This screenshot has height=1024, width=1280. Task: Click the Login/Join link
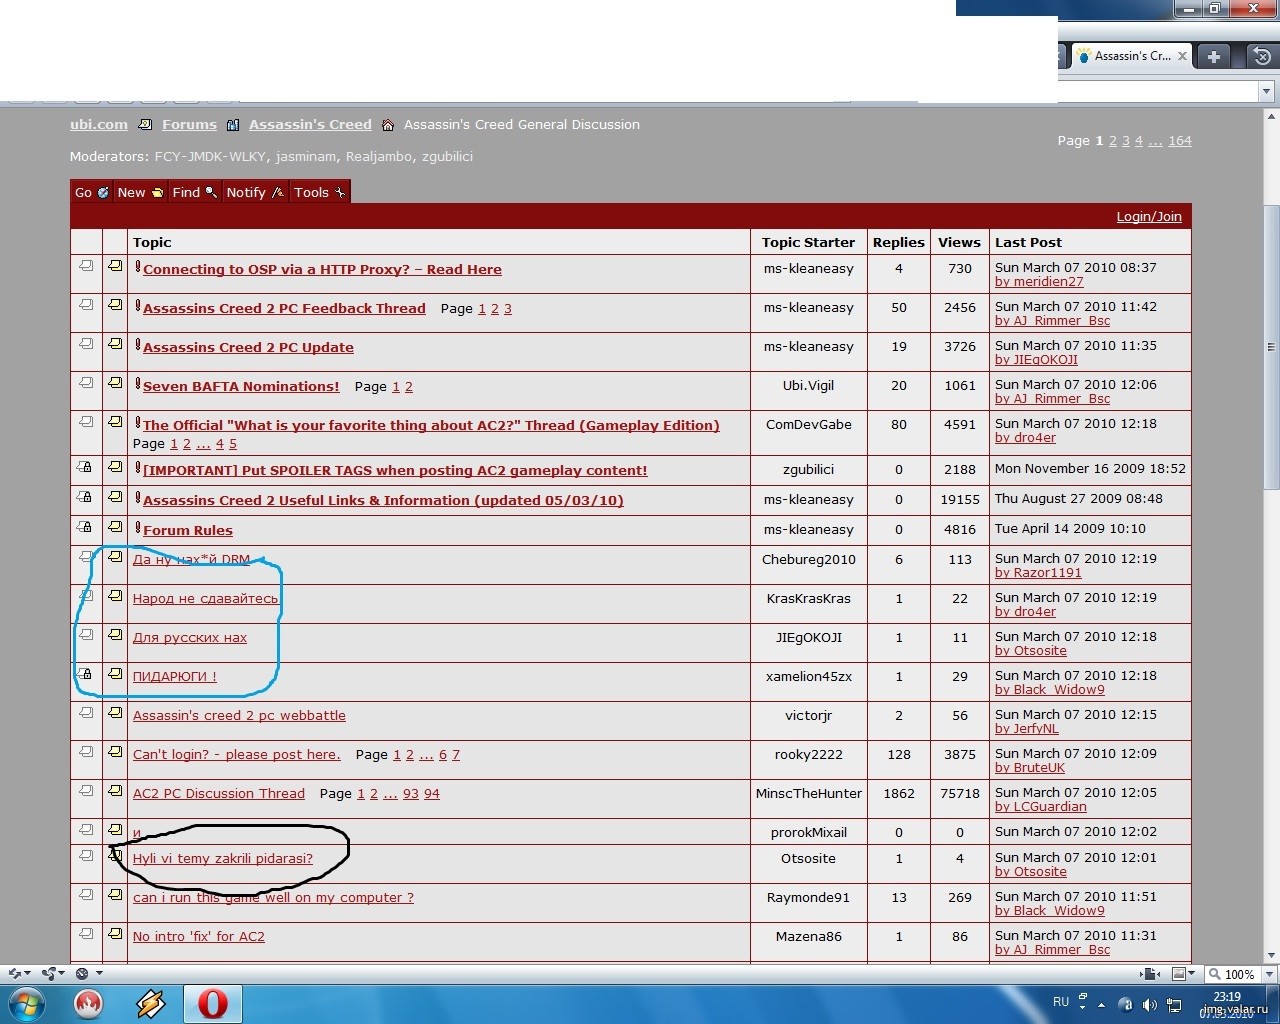tap(1149, 216)
